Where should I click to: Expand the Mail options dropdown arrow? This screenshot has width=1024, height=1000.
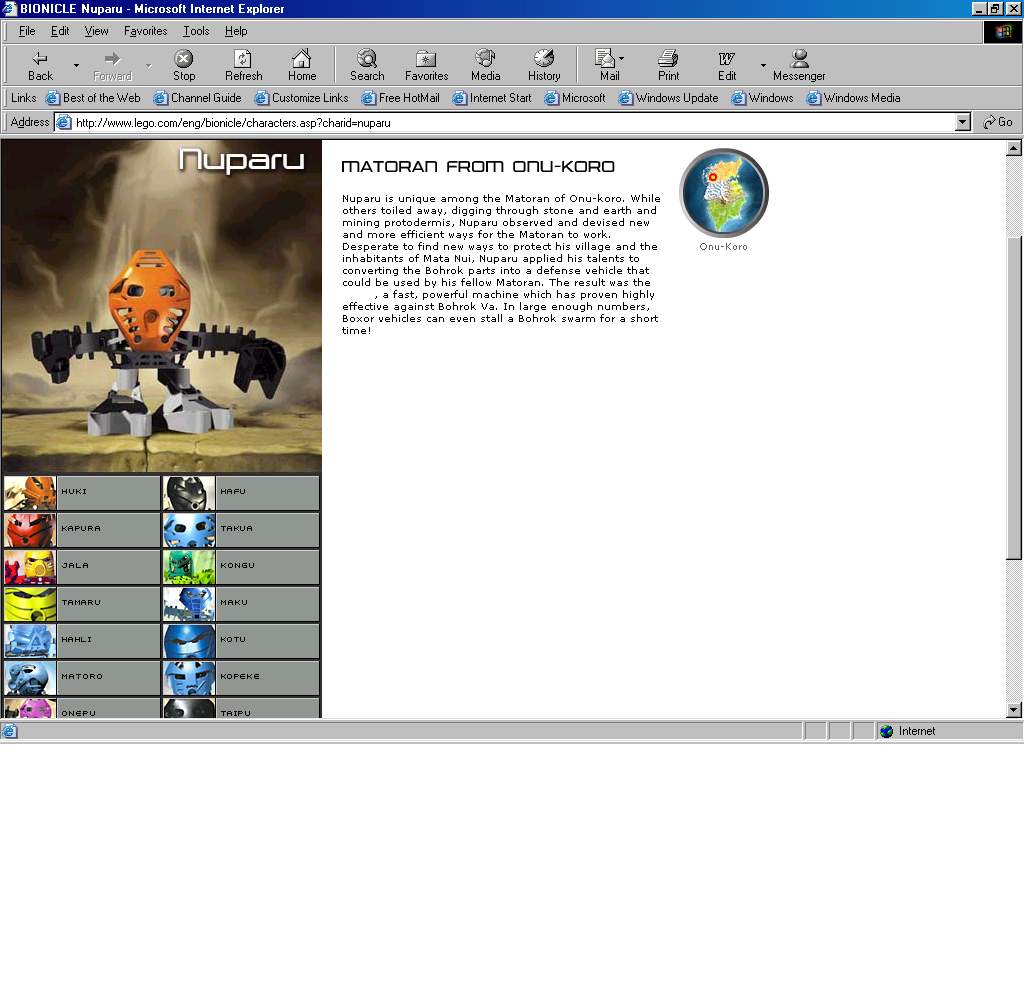coord(621,58)
